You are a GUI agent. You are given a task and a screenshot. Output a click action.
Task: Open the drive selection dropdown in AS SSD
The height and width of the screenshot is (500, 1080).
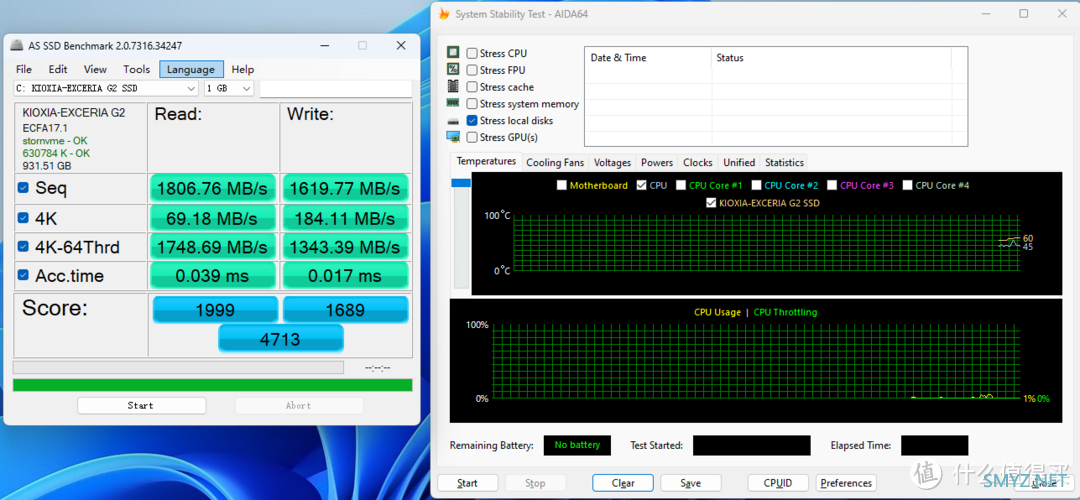(x=107, y=88)
